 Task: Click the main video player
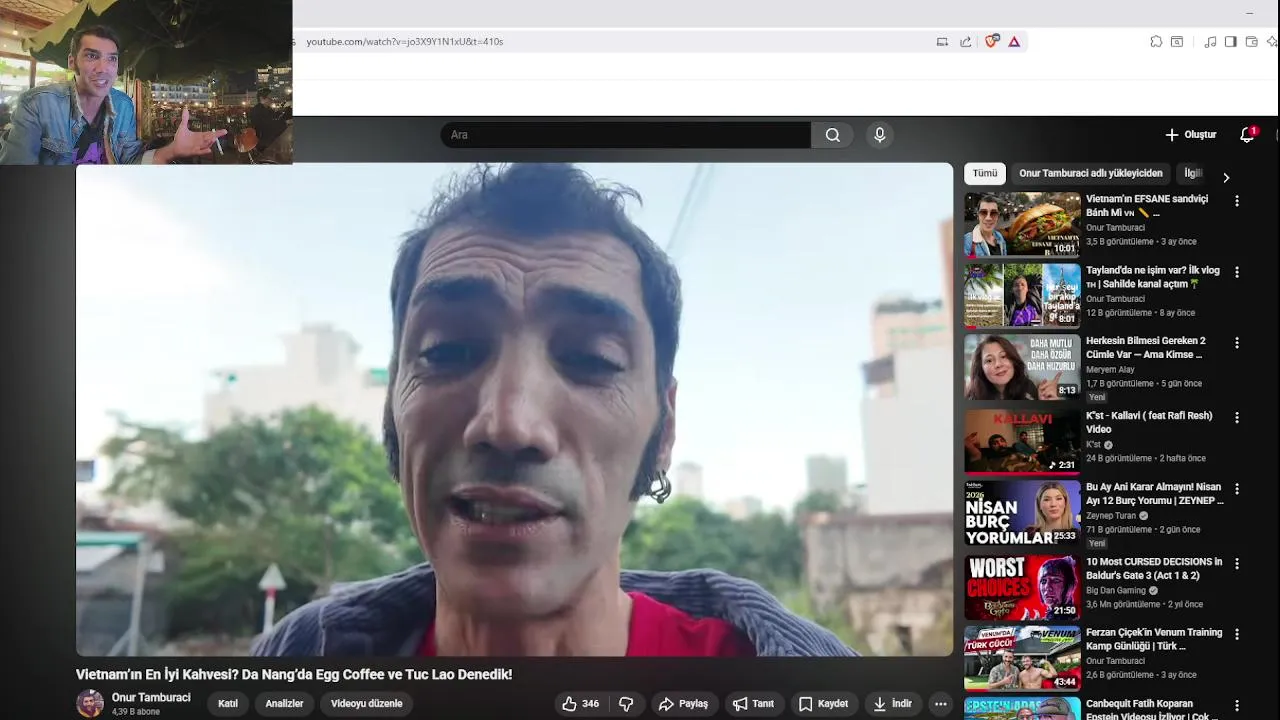click(515, 409)
